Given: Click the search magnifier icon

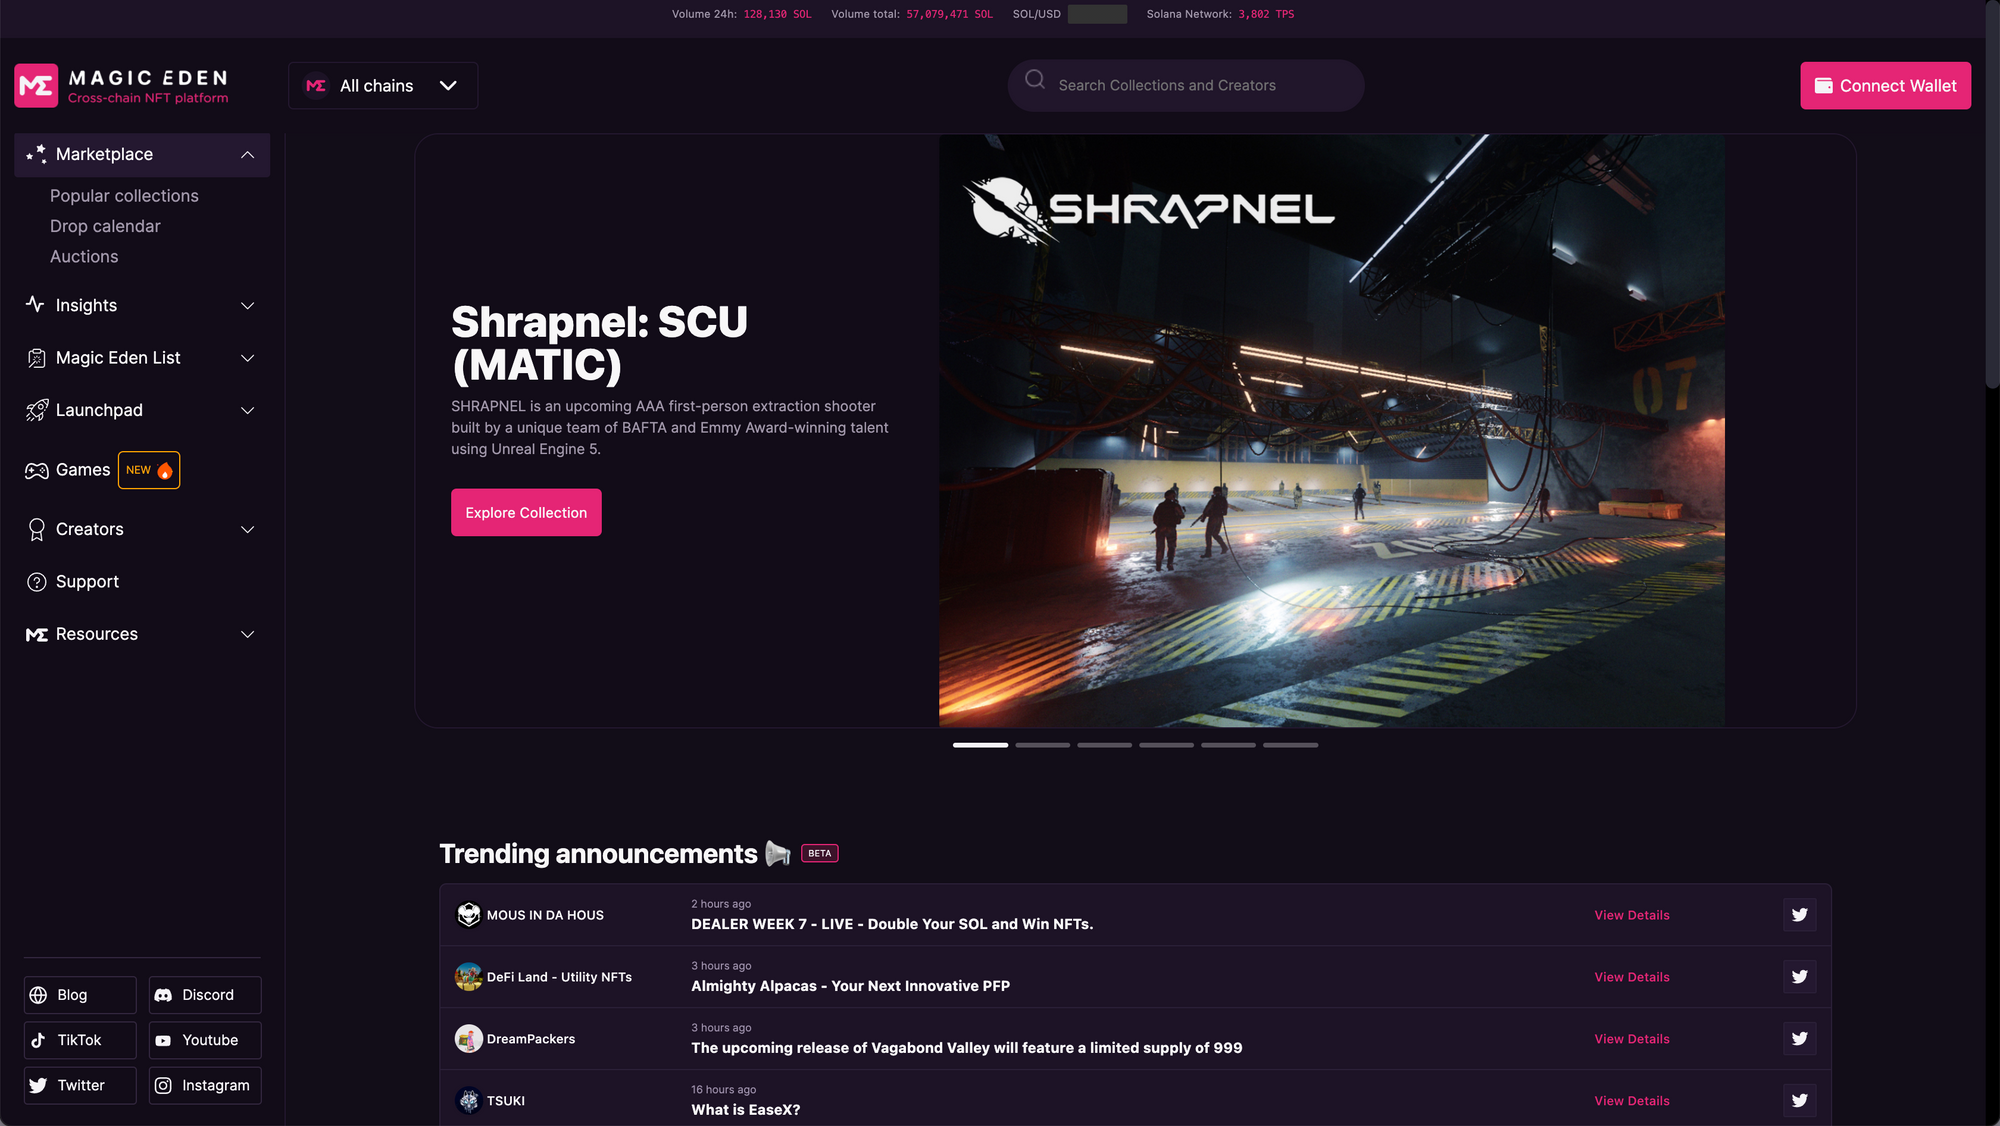Looking at the screenshot, I should coord(1035,79).
